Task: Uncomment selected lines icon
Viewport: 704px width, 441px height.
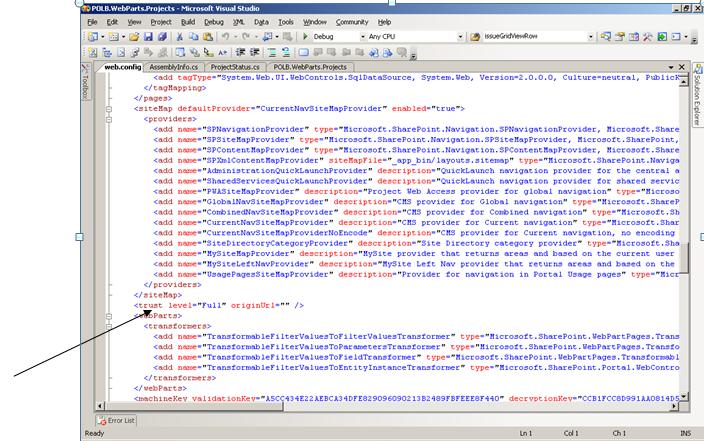Action: tap(286, 53)
